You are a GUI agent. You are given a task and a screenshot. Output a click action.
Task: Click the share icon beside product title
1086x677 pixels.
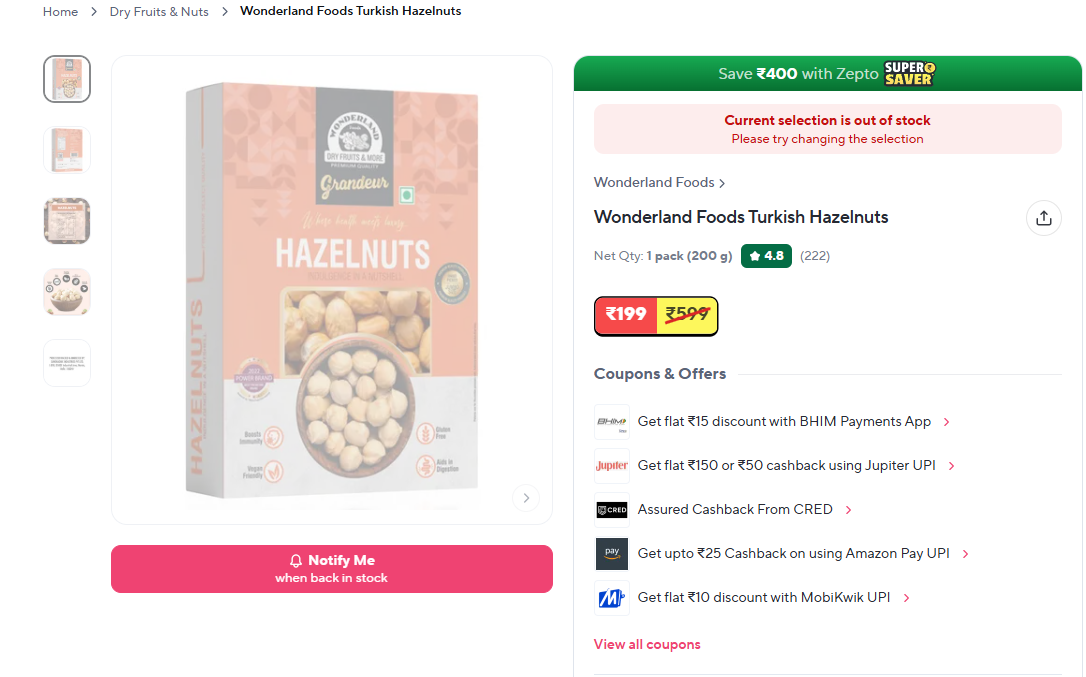pos(1043,218)
